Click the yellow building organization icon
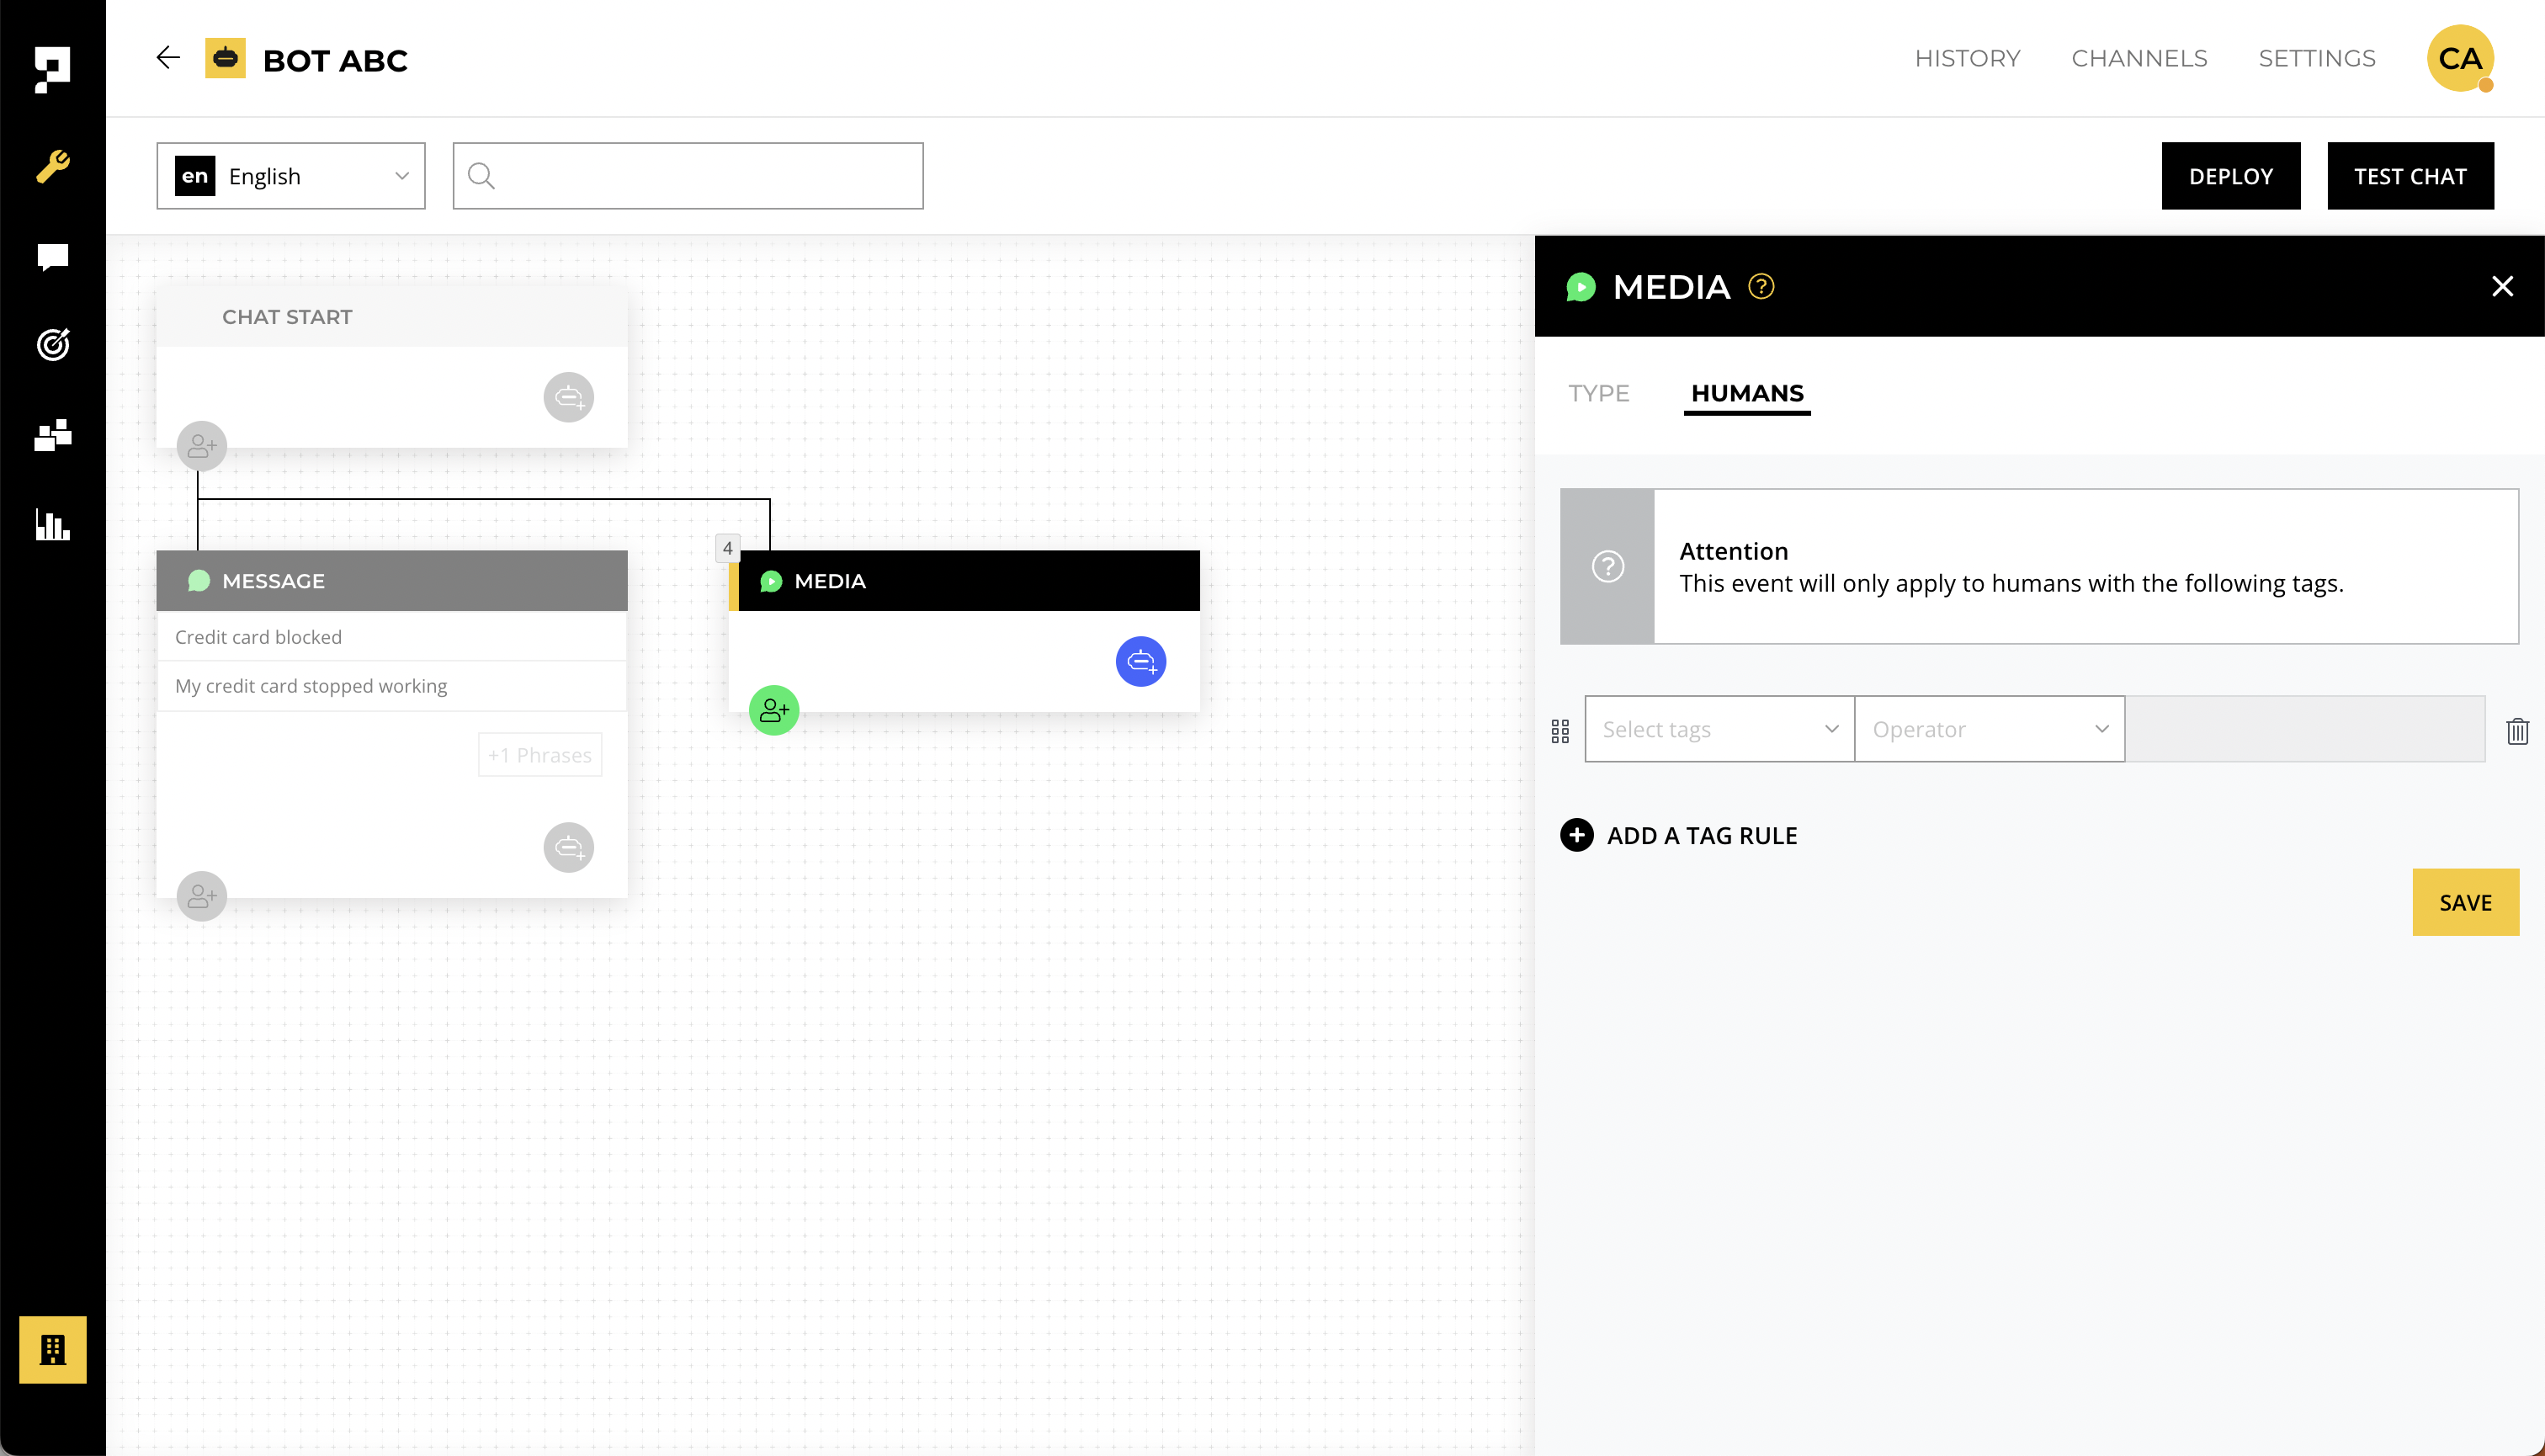2545x1456 pixels. pos(52,1349)
